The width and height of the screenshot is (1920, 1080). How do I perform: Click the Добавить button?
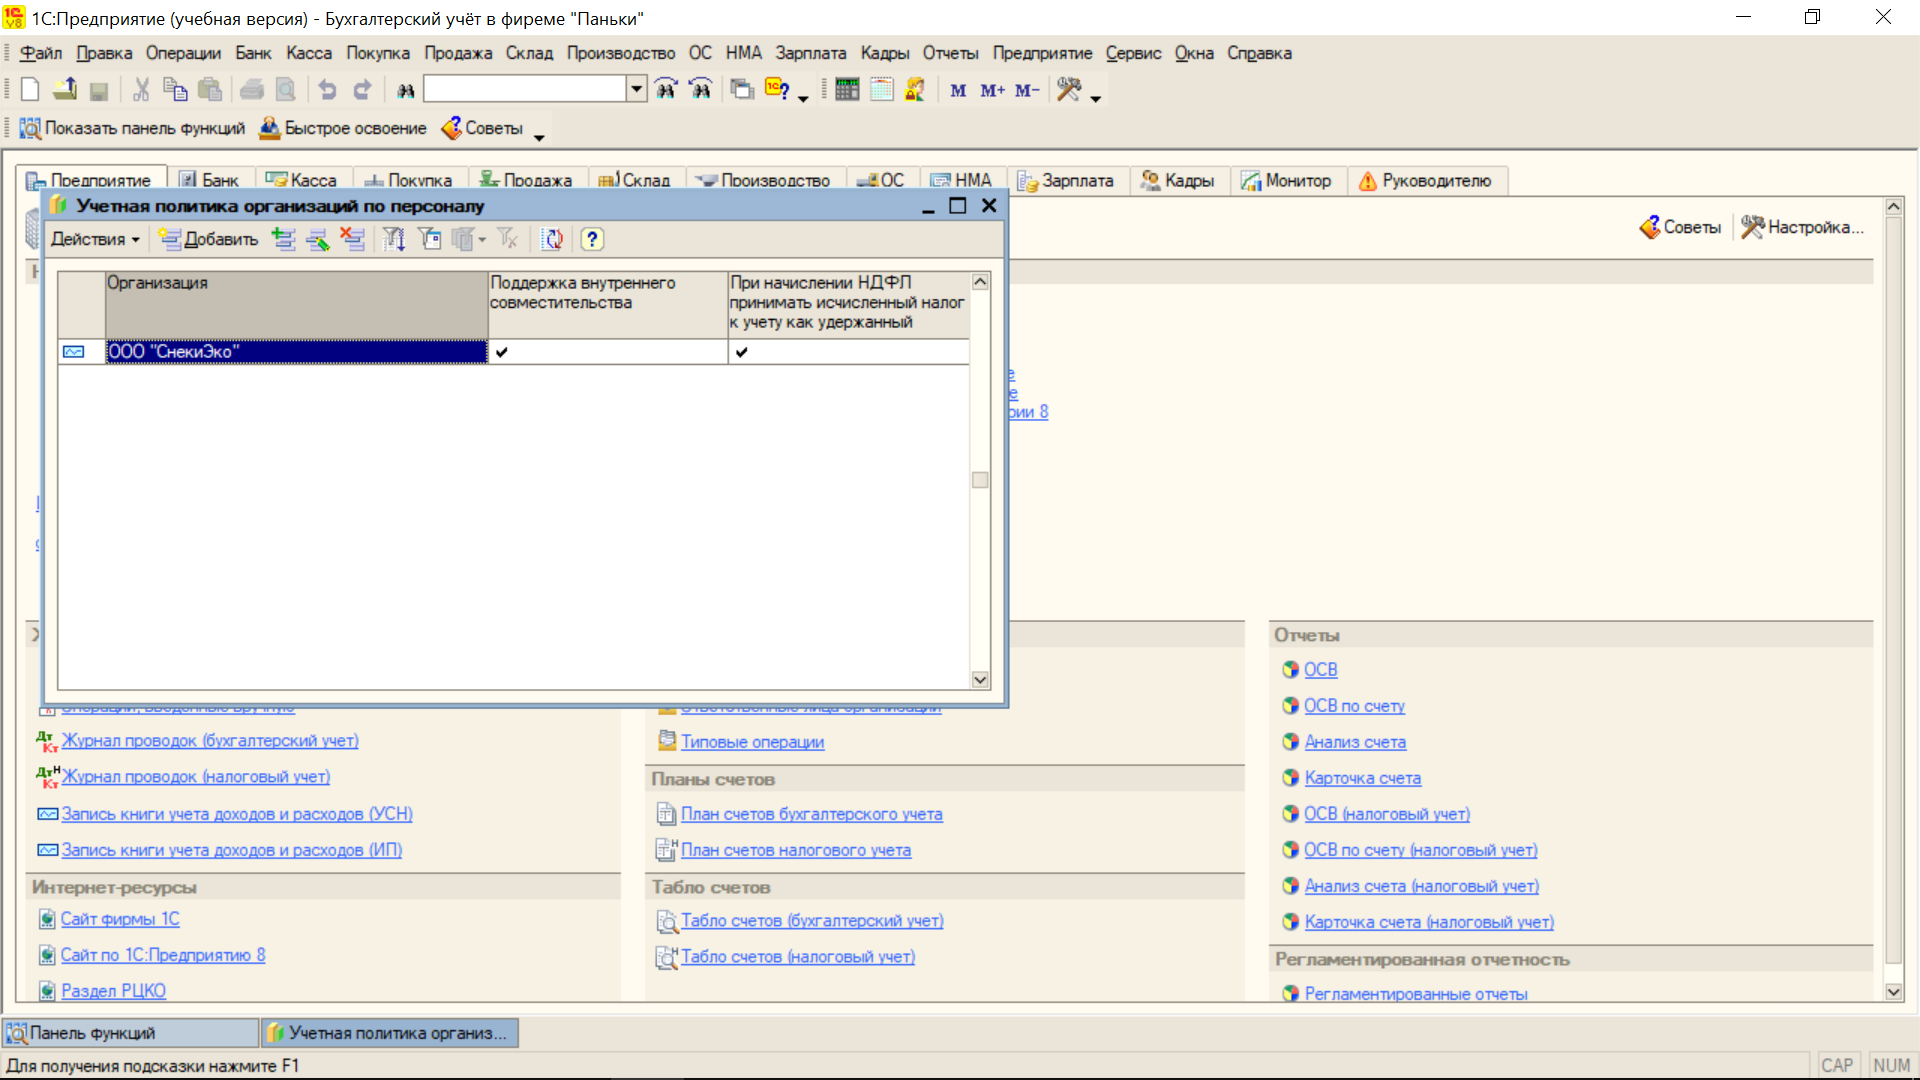pyautogui.click(x=209, y=239)
